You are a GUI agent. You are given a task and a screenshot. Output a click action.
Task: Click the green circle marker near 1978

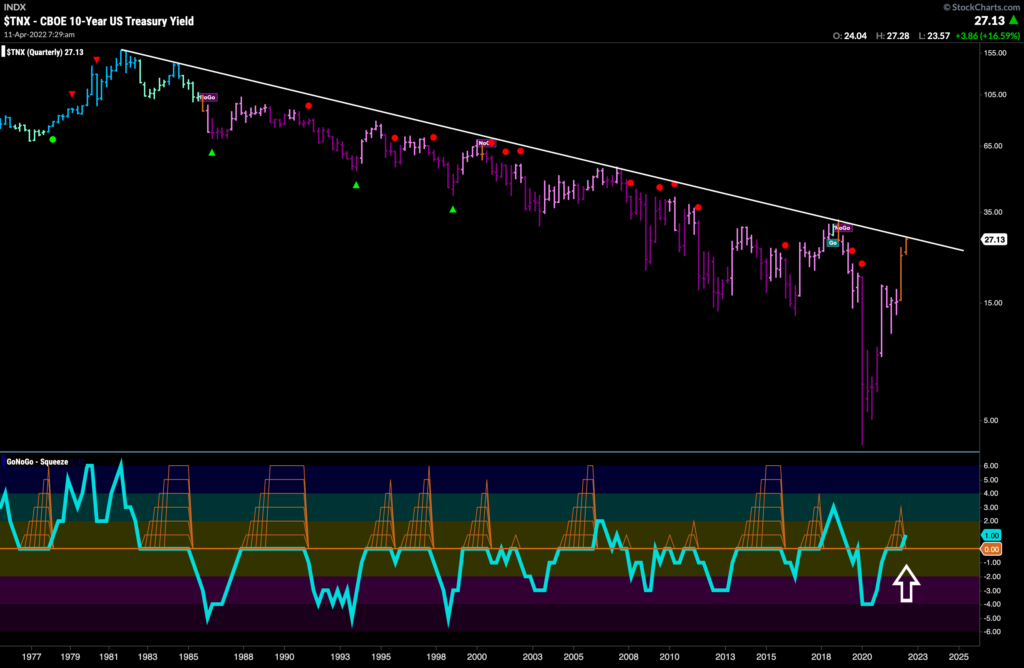[x=53, y=140]
